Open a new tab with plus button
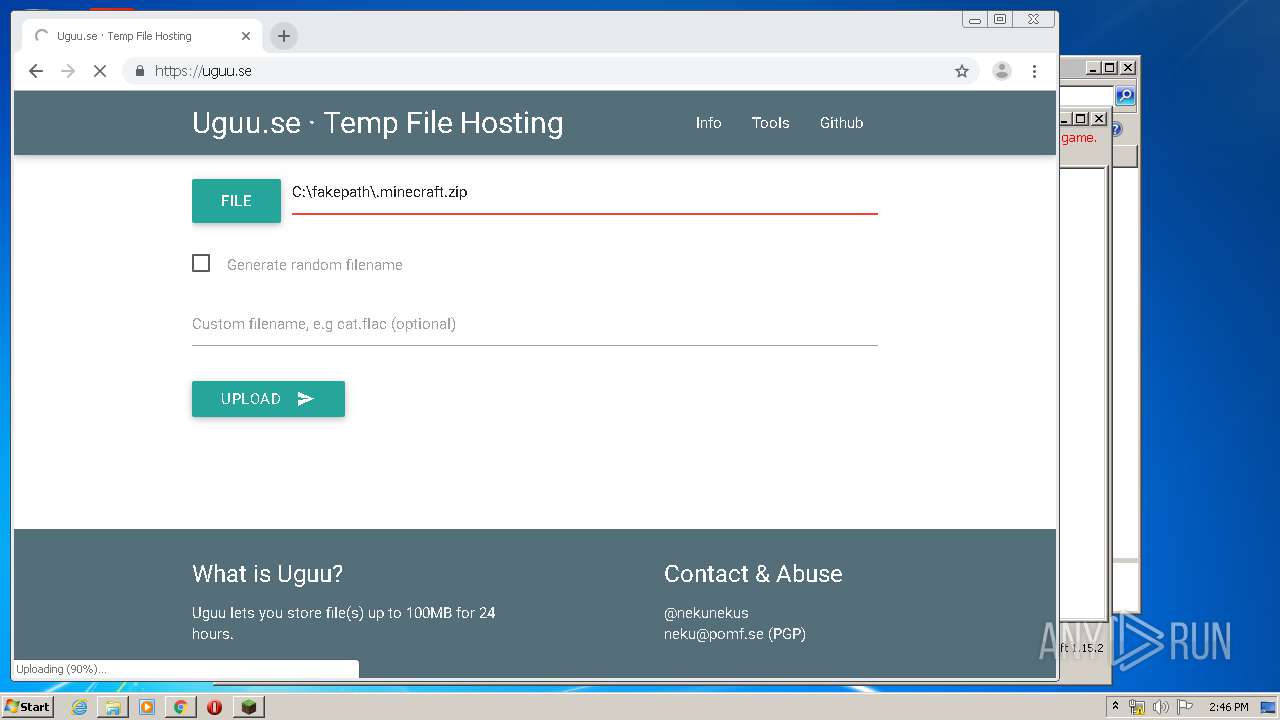Image resolution: width=1280 pixels, height=720 pixels. (x=284, y=36)
